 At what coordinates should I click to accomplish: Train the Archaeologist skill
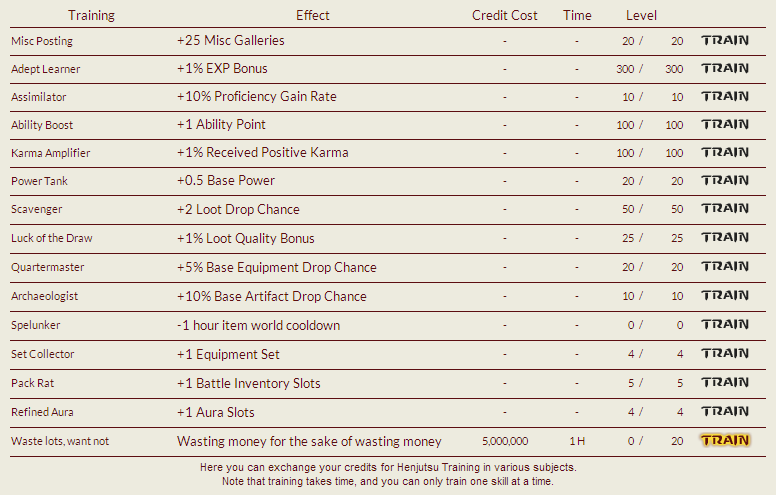(x=725, y=295)
